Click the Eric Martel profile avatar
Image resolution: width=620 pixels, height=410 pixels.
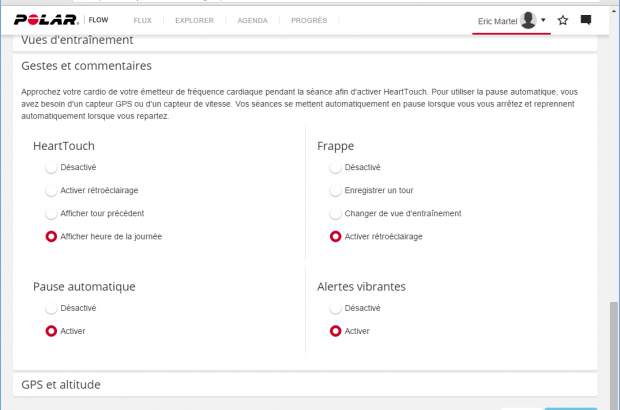click(x=528, y=20)
